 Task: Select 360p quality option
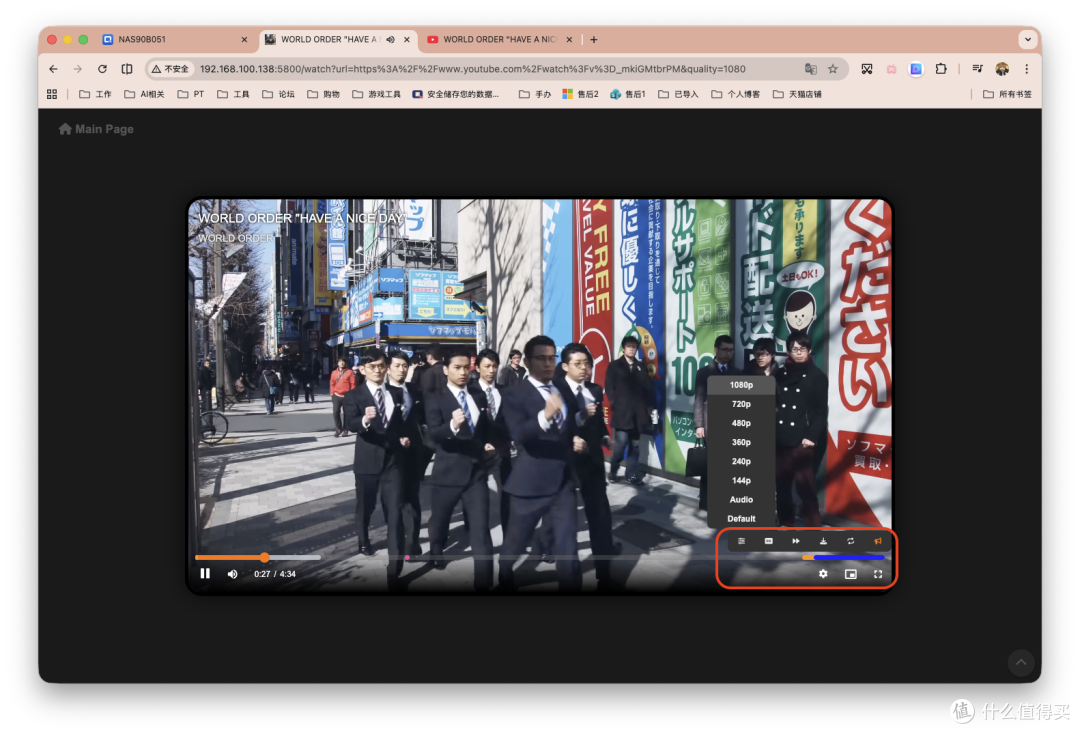pyautogui.click(x=742, y=443)
